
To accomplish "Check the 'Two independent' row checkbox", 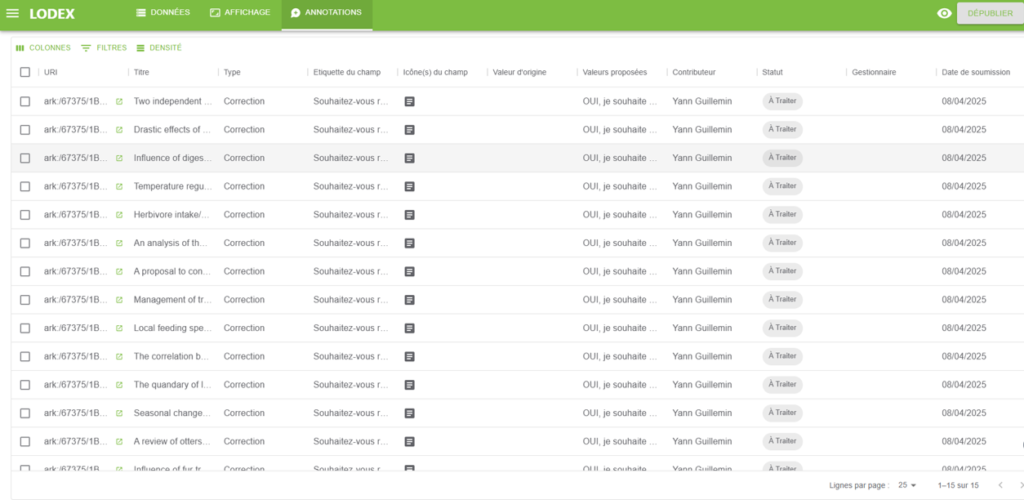I will 25,102.
